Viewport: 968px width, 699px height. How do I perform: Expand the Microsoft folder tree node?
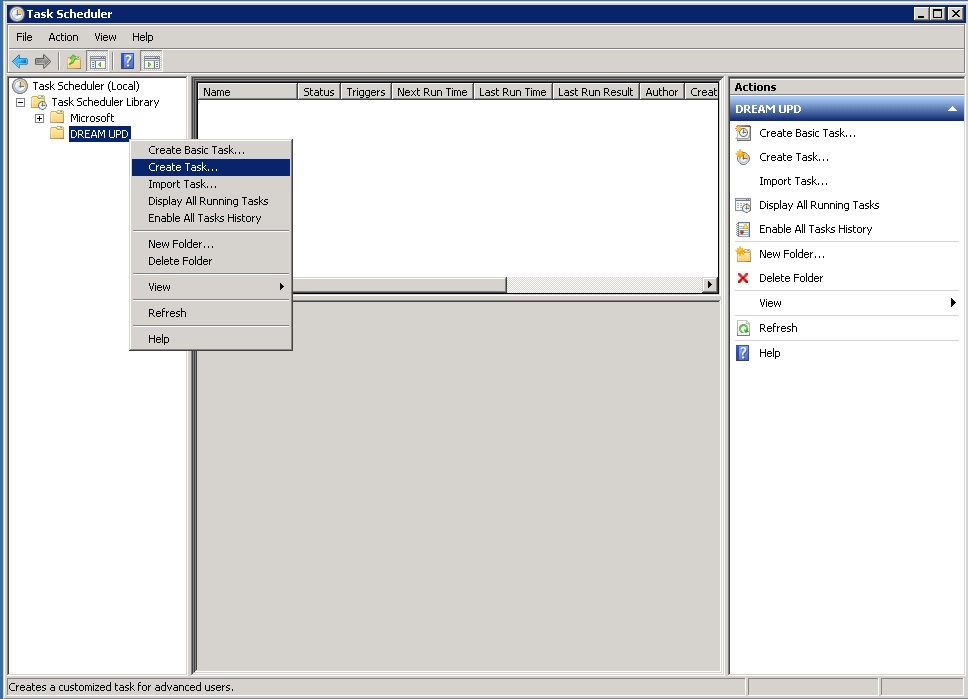40,118
